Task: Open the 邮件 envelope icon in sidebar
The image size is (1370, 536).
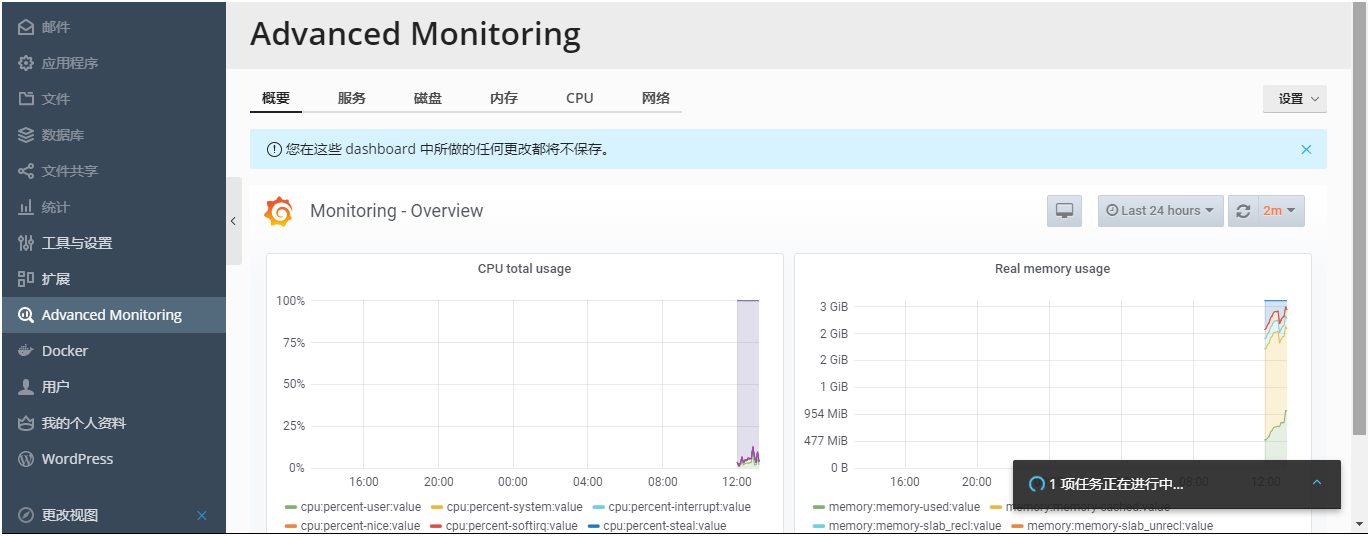Action: click(26, 27)
